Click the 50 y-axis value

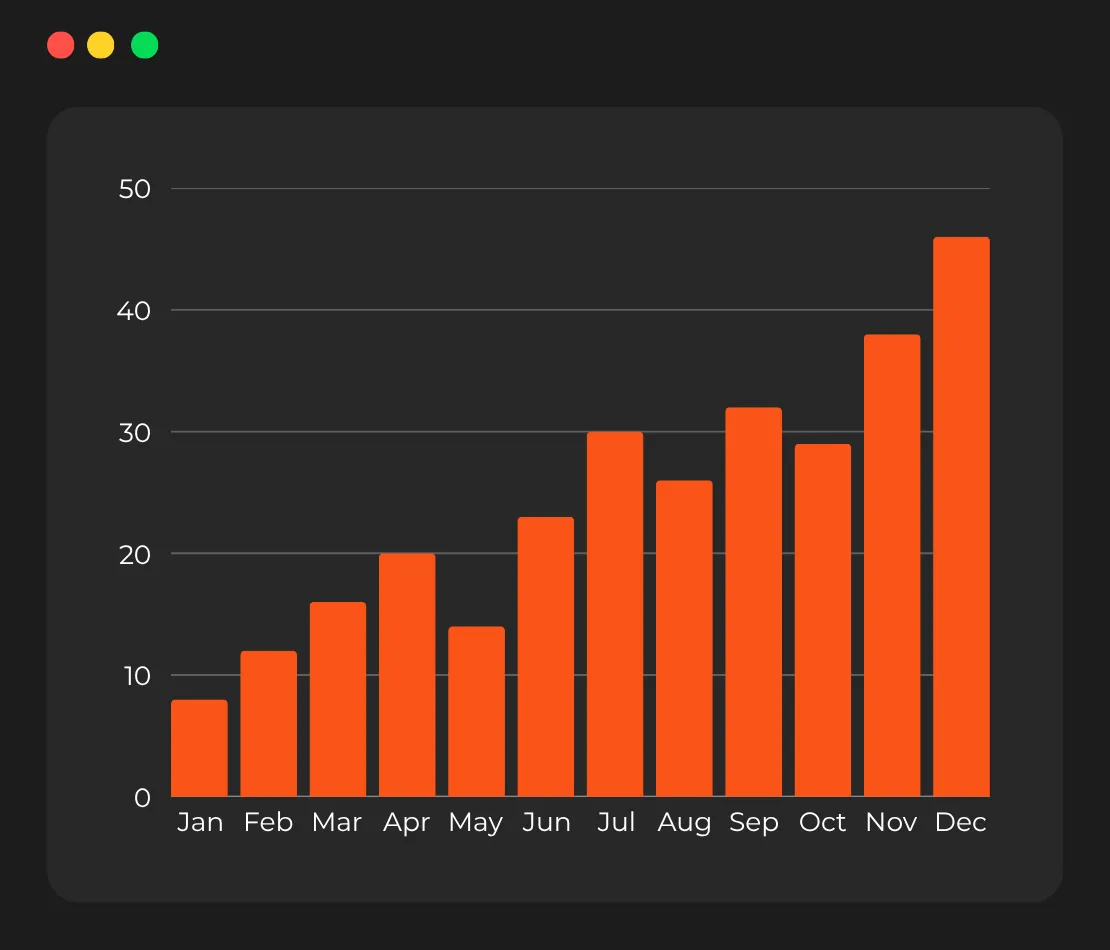(135, 189)
